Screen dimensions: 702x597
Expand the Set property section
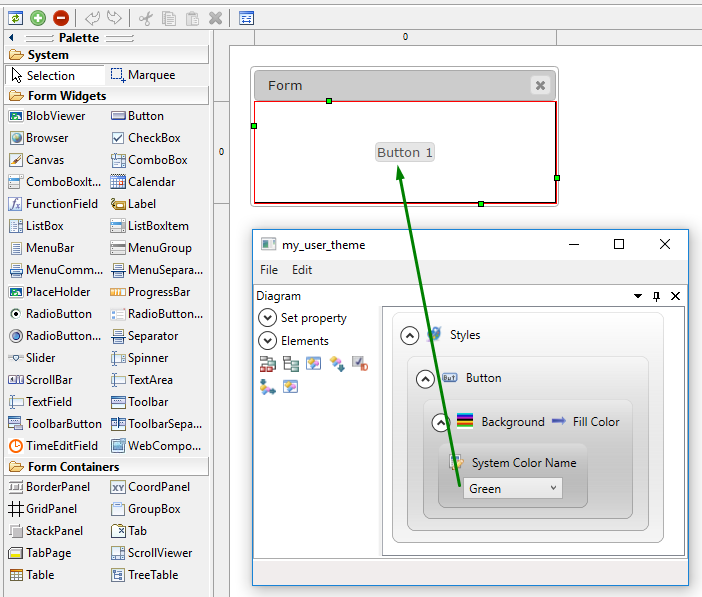(267, 318)
